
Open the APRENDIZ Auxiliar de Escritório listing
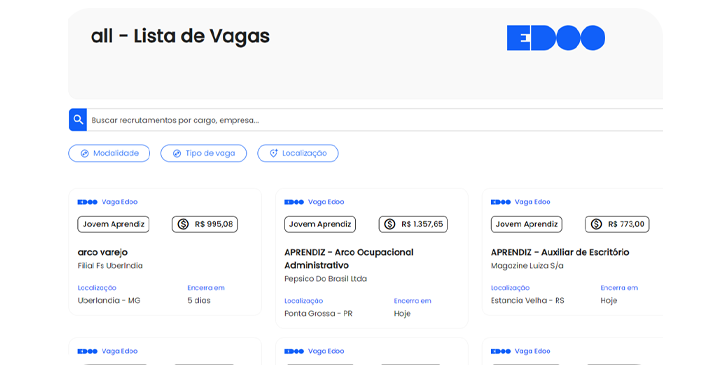tap(560, 252)
